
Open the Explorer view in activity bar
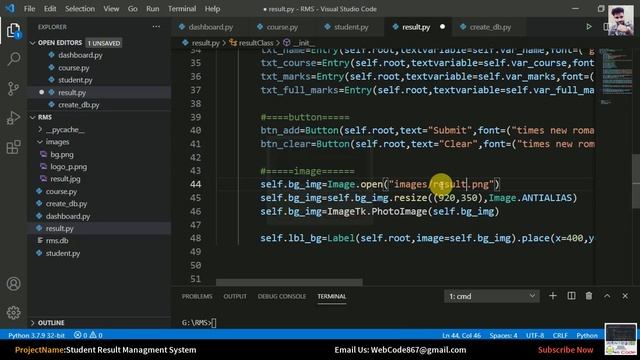tap(13, 30)
